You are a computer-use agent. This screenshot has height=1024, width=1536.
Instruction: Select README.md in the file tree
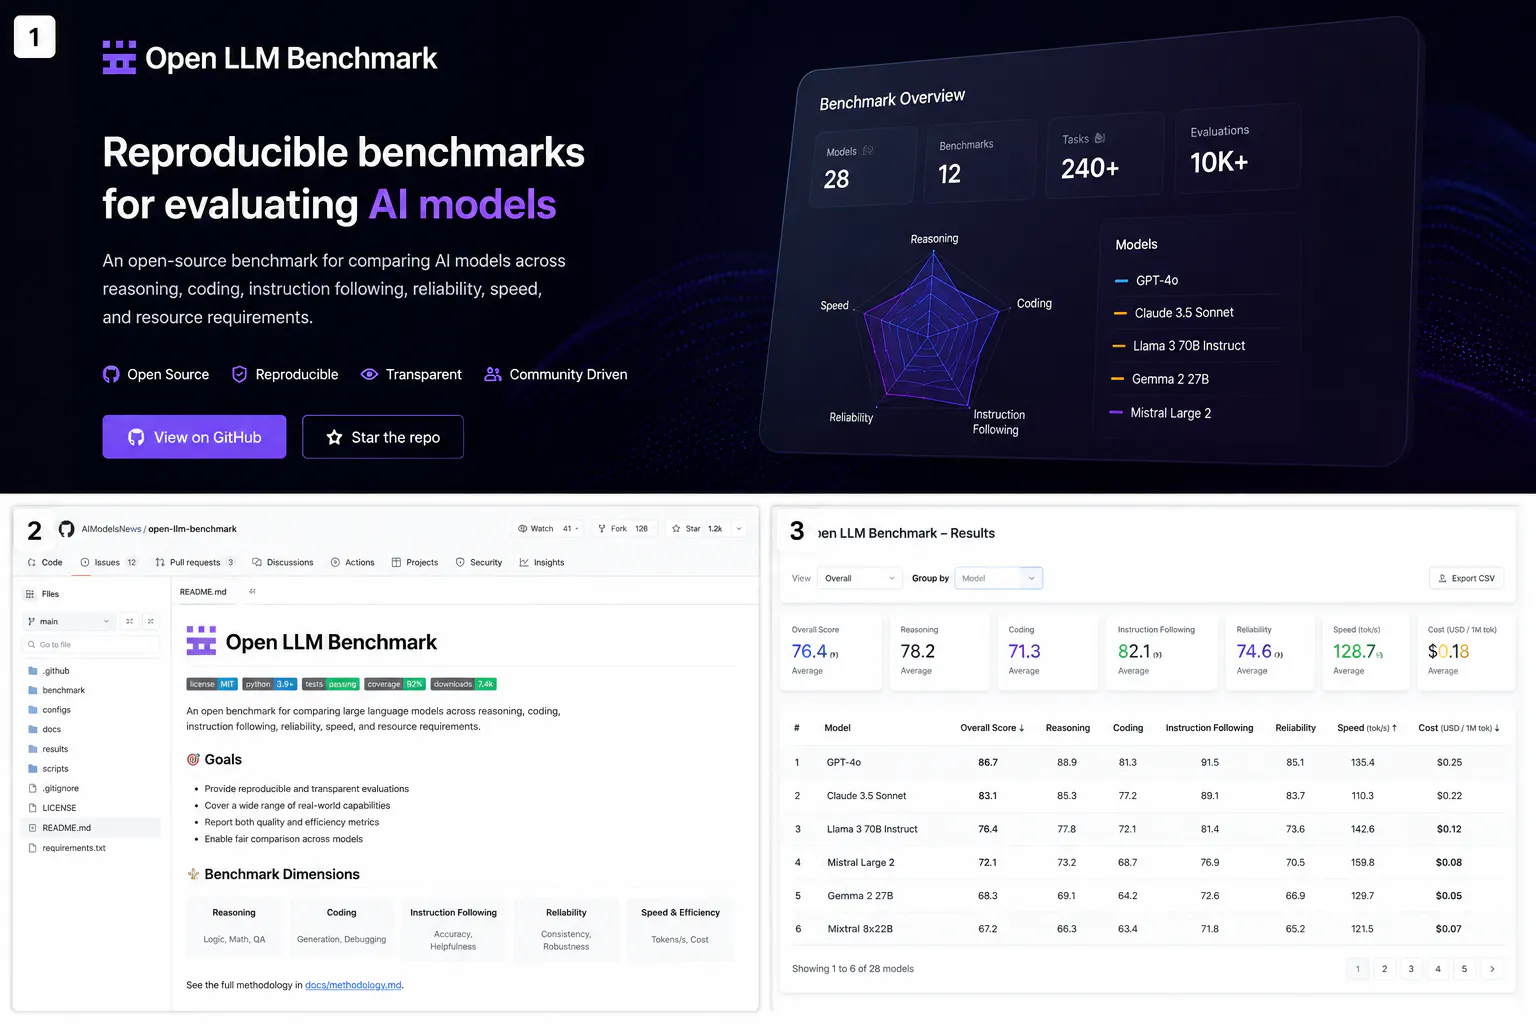(x=91, y=828)
